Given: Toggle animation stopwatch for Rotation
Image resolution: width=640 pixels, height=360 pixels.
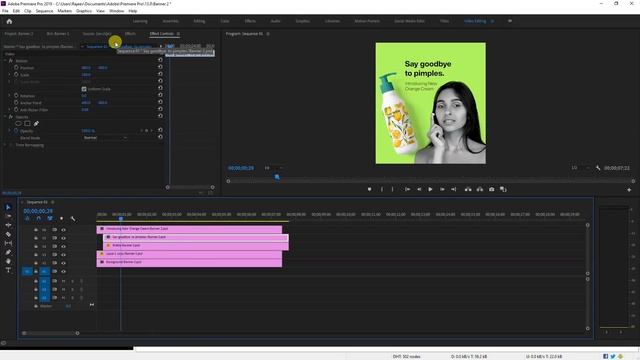Looking at the screenshot, I should pos(16,96).
